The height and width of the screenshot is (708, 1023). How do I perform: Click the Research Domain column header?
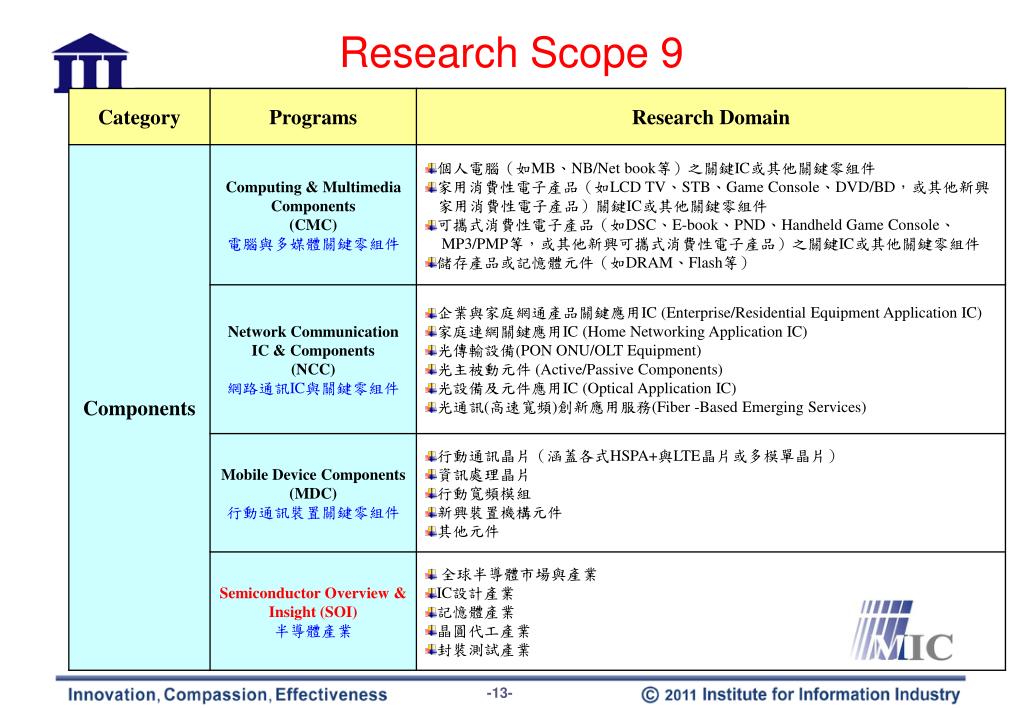710,117
